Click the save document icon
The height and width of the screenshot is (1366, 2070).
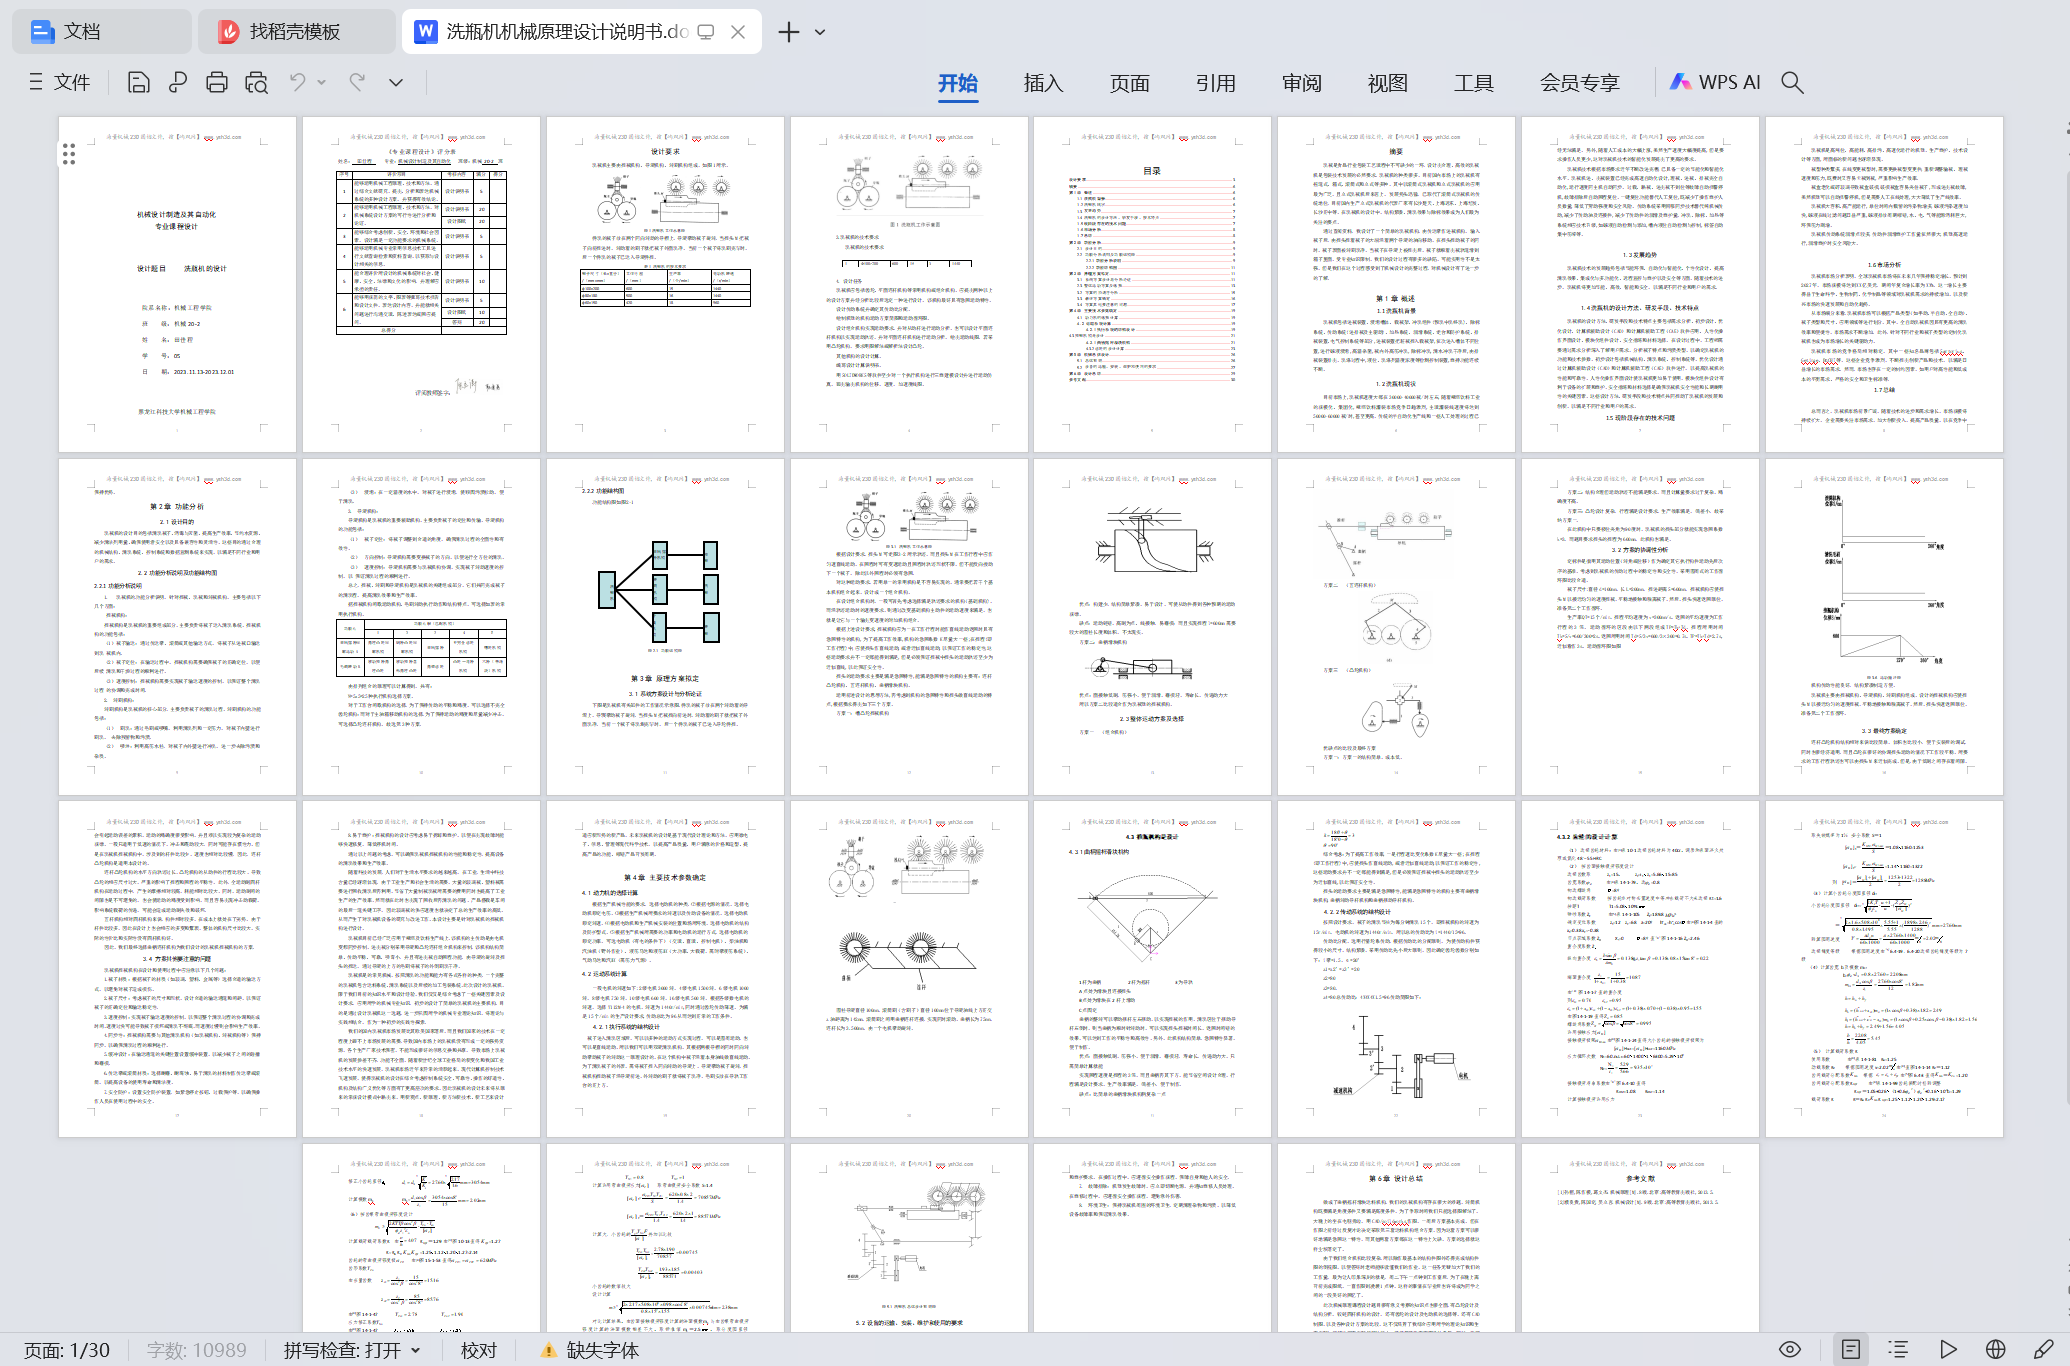pyautogui.click(x=139, y=83)
